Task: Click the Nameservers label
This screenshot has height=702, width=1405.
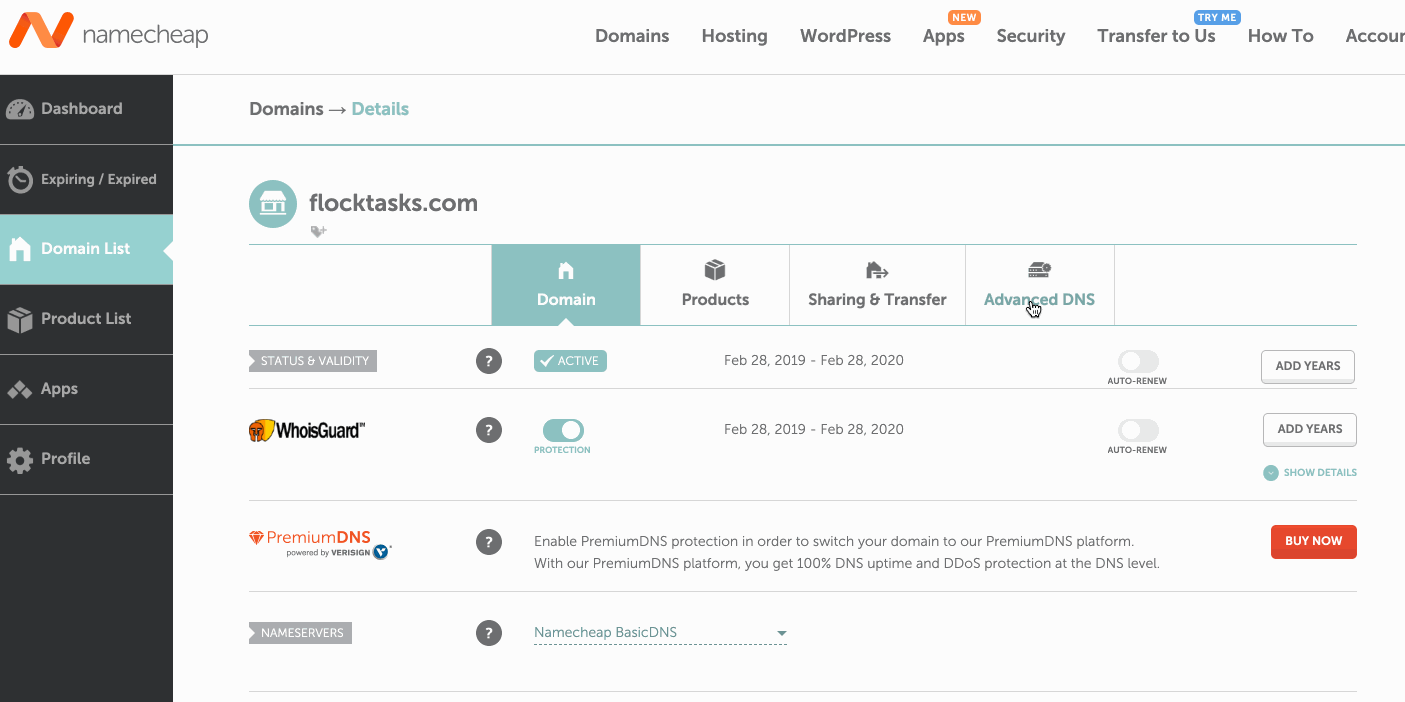Action: [x=300, y=633]
